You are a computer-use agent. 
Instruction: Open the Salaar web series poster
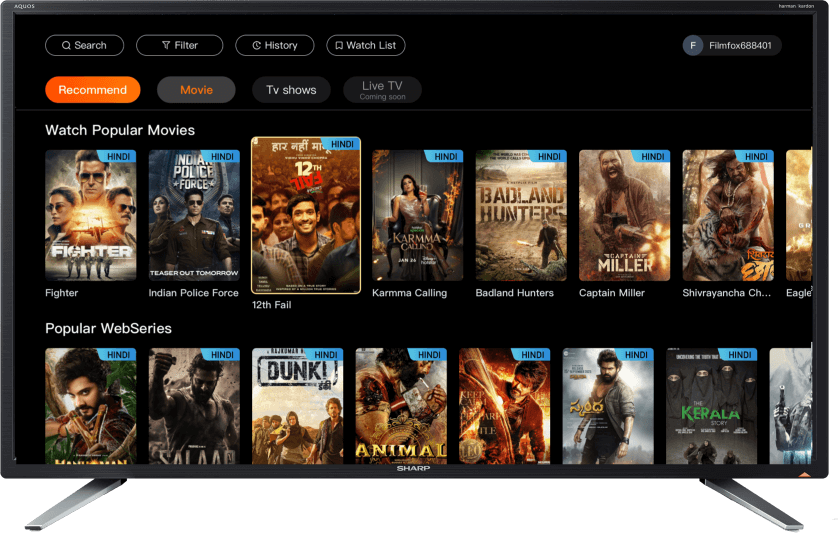coord(194,406)
